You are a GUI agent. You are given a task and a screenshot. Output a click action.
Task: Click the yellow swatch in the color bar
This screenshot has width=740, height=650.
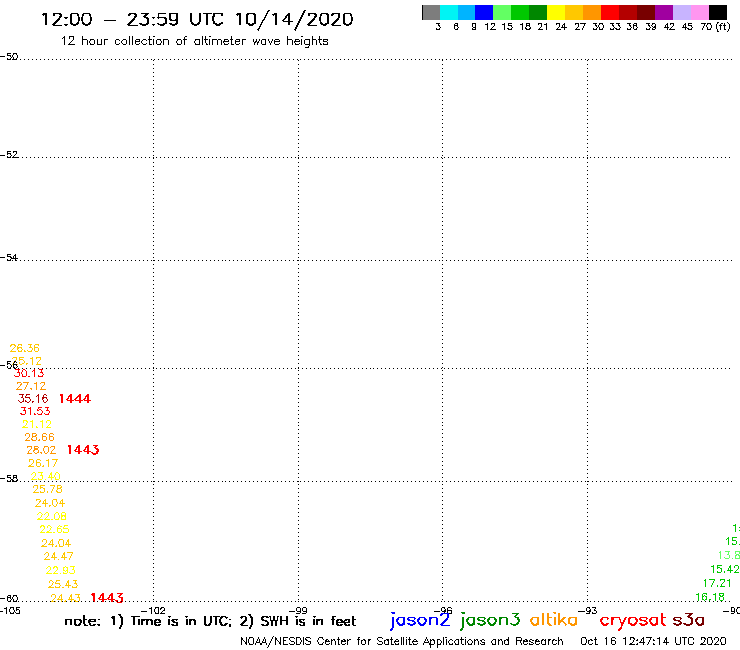pyautogui.click(x=556, y=12)
